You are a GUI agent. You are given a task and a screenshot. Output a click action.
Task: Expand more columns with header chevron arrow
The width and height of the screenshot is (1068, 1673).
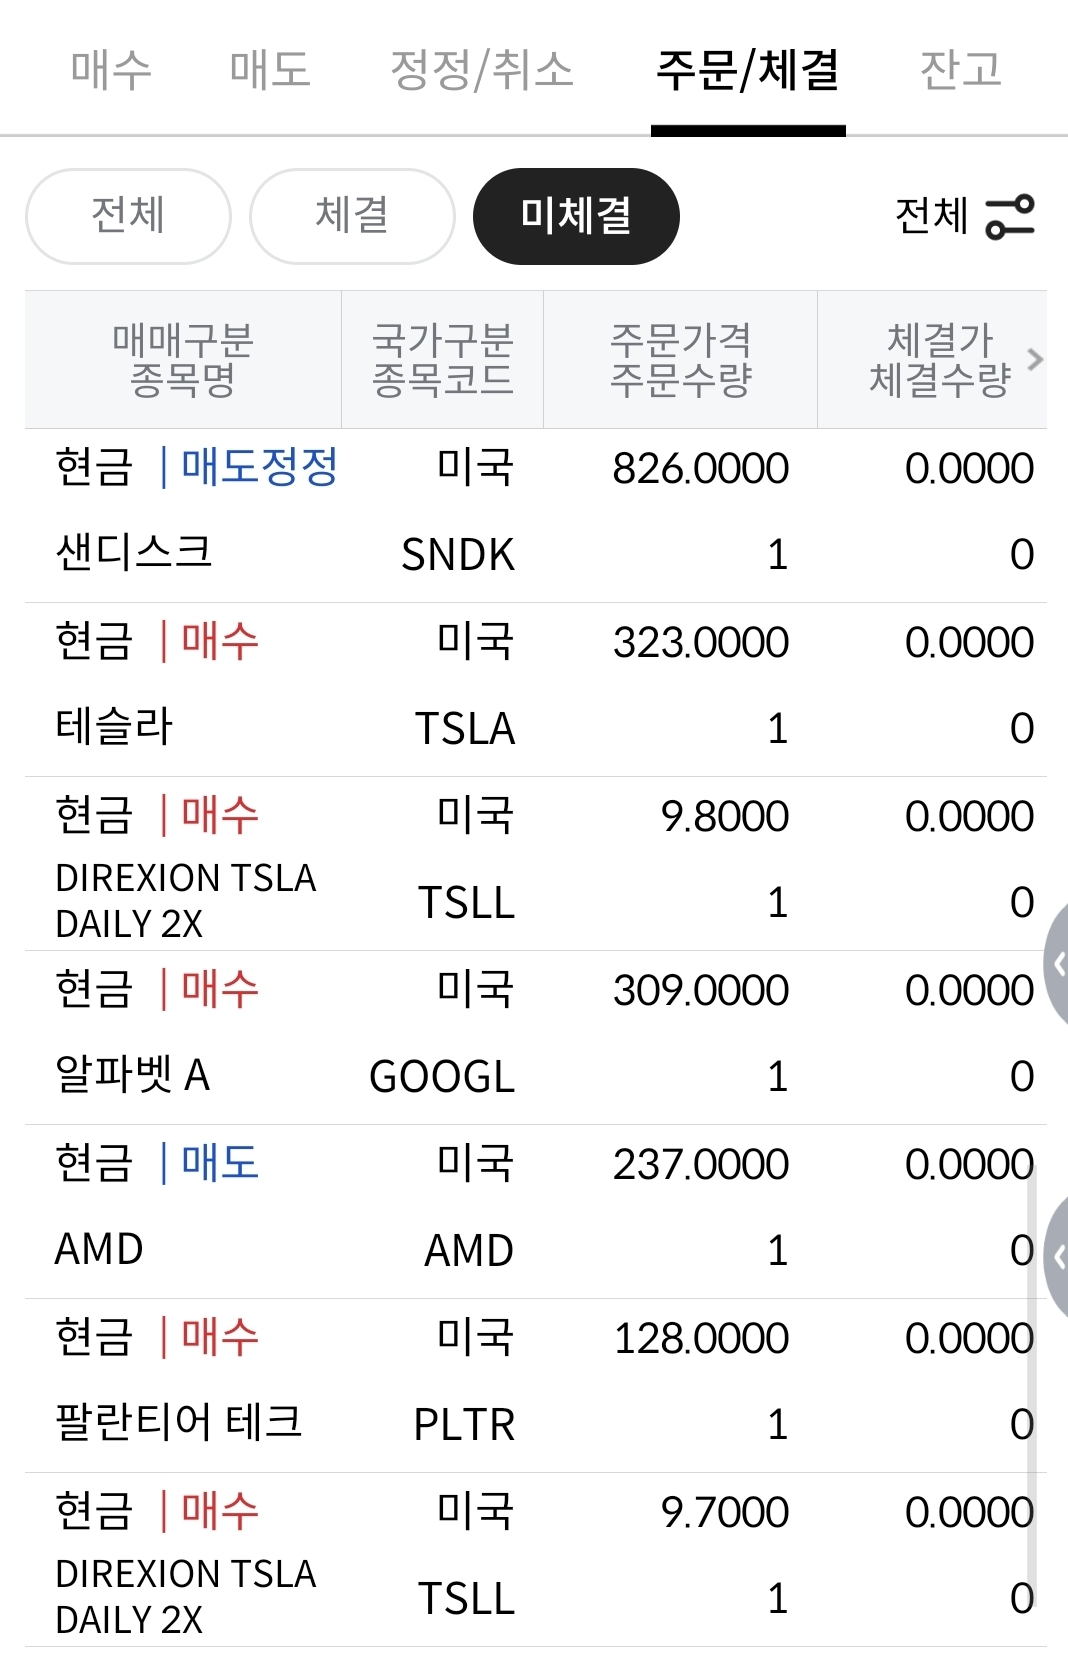[x=1035, y=359]
